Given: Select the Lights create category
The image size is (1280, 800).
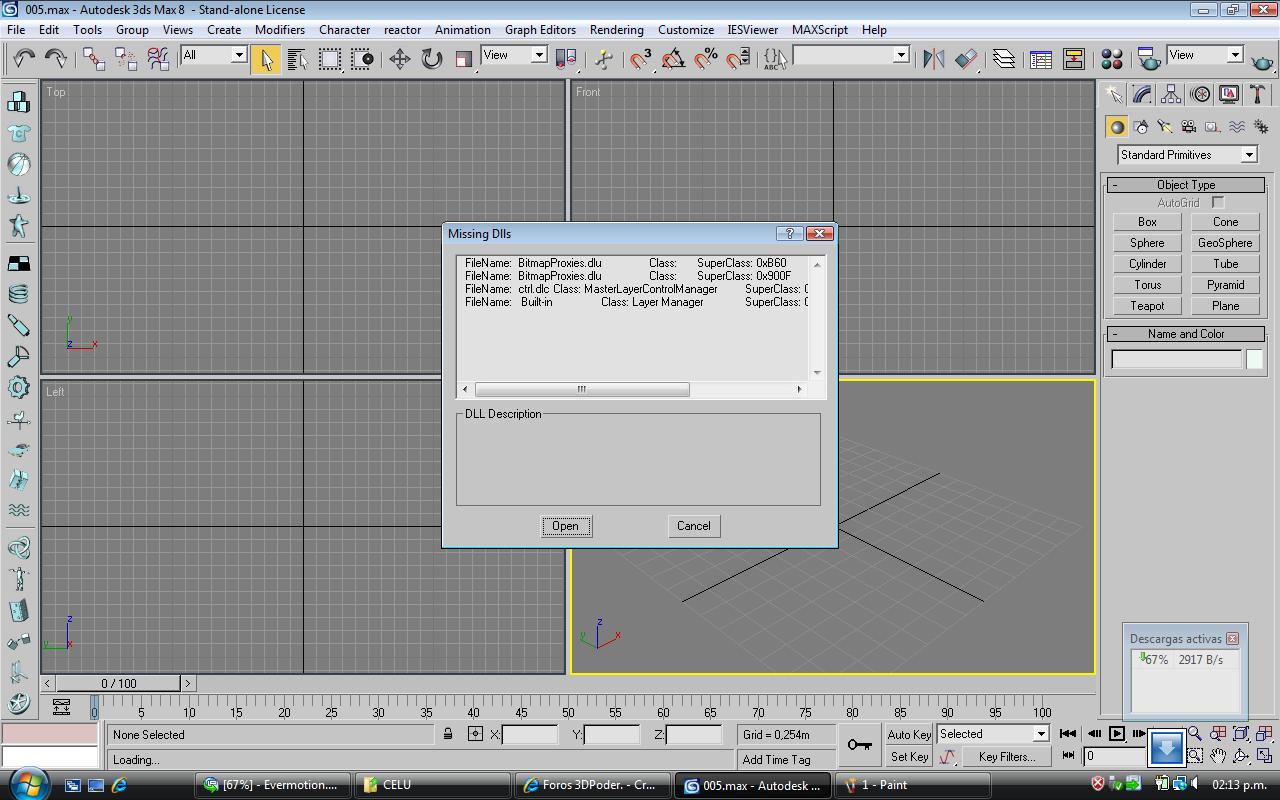Looking at the screenshot, I should pyautogui.click(x=1165, y=127).
